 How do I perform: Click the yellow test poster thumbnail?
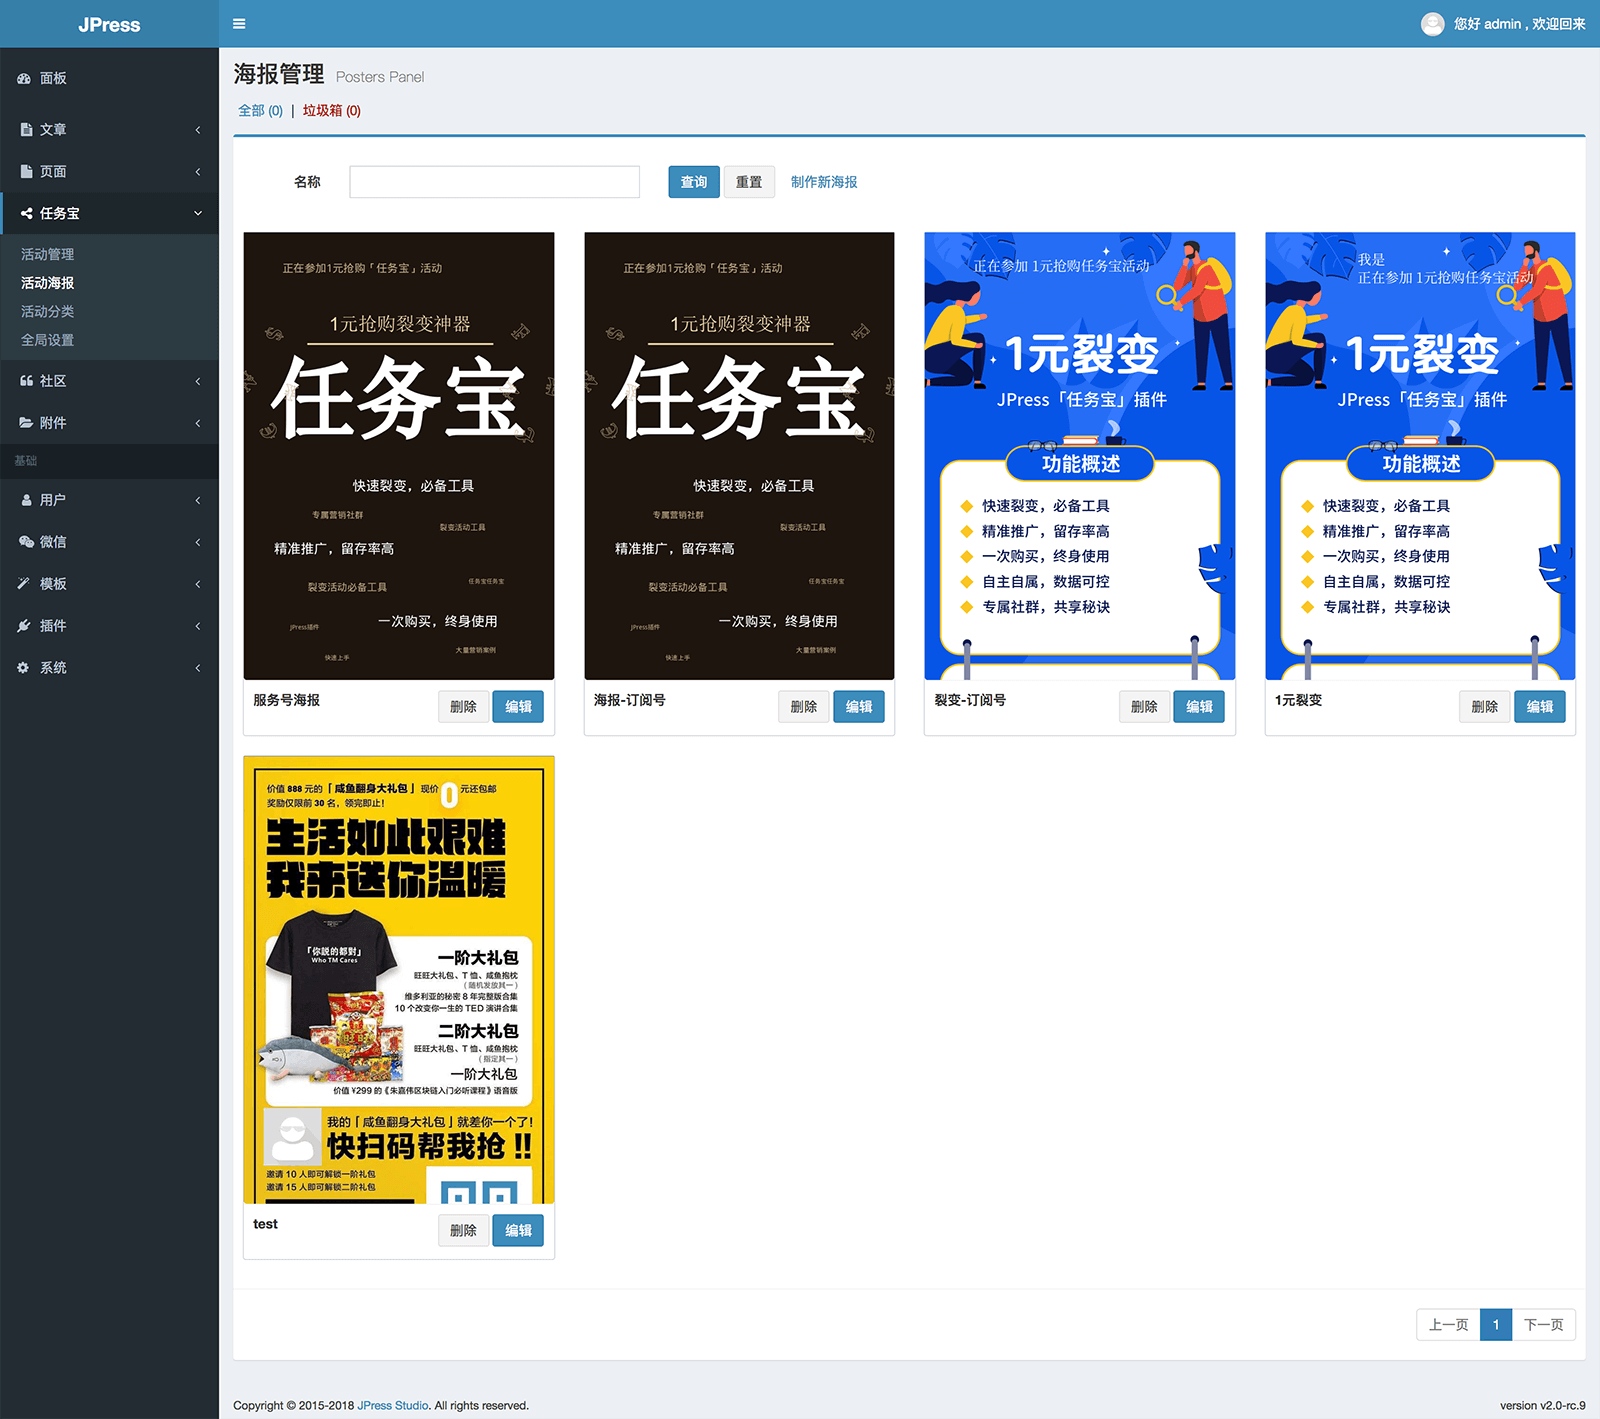pos(399,980)
